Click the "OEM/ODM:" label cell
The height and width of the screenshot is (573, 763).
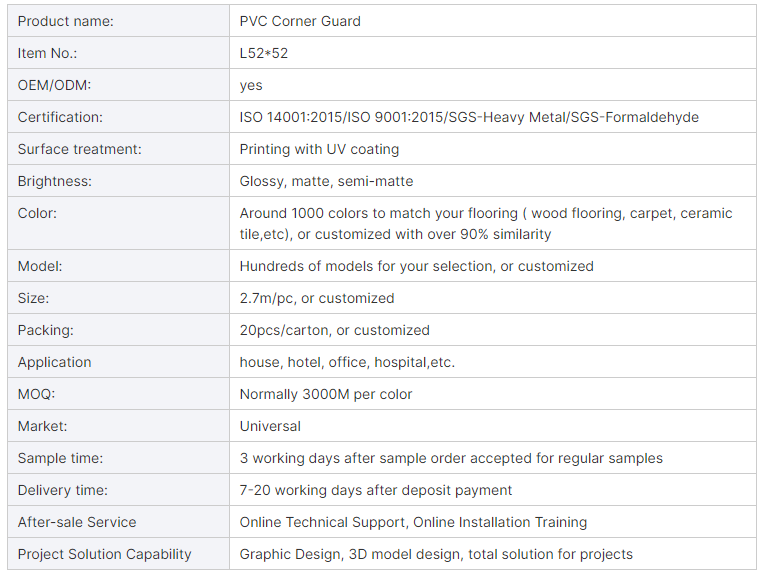point(55,85)
